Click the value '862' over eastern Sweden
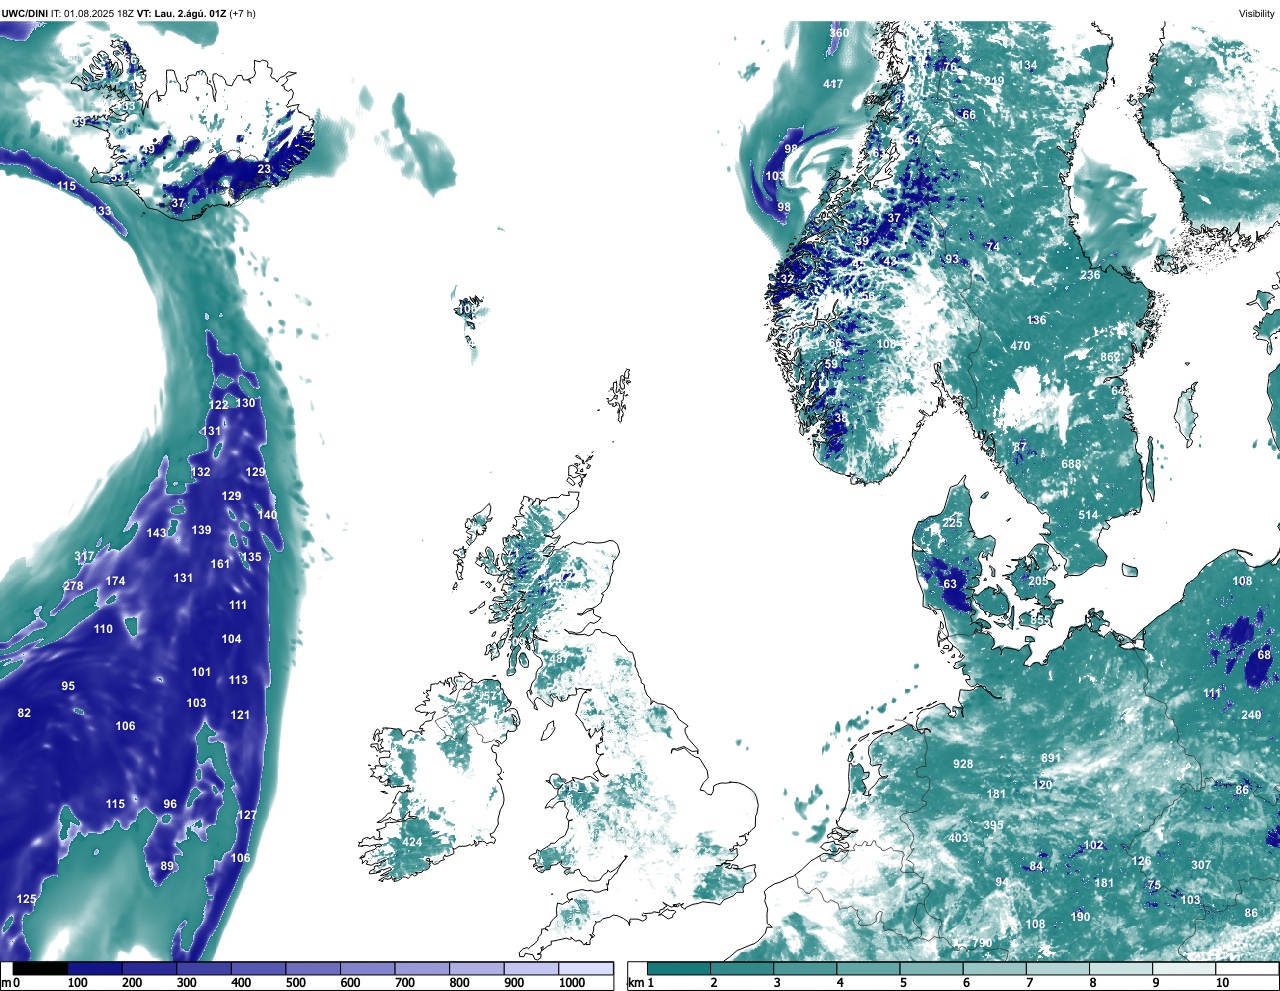The width and height of the screenshot is (1280, 991). click(1110, 357)
